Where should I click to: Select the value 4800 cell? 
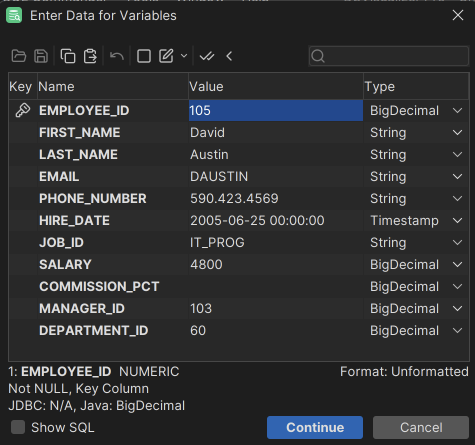(x=276, y=264)
